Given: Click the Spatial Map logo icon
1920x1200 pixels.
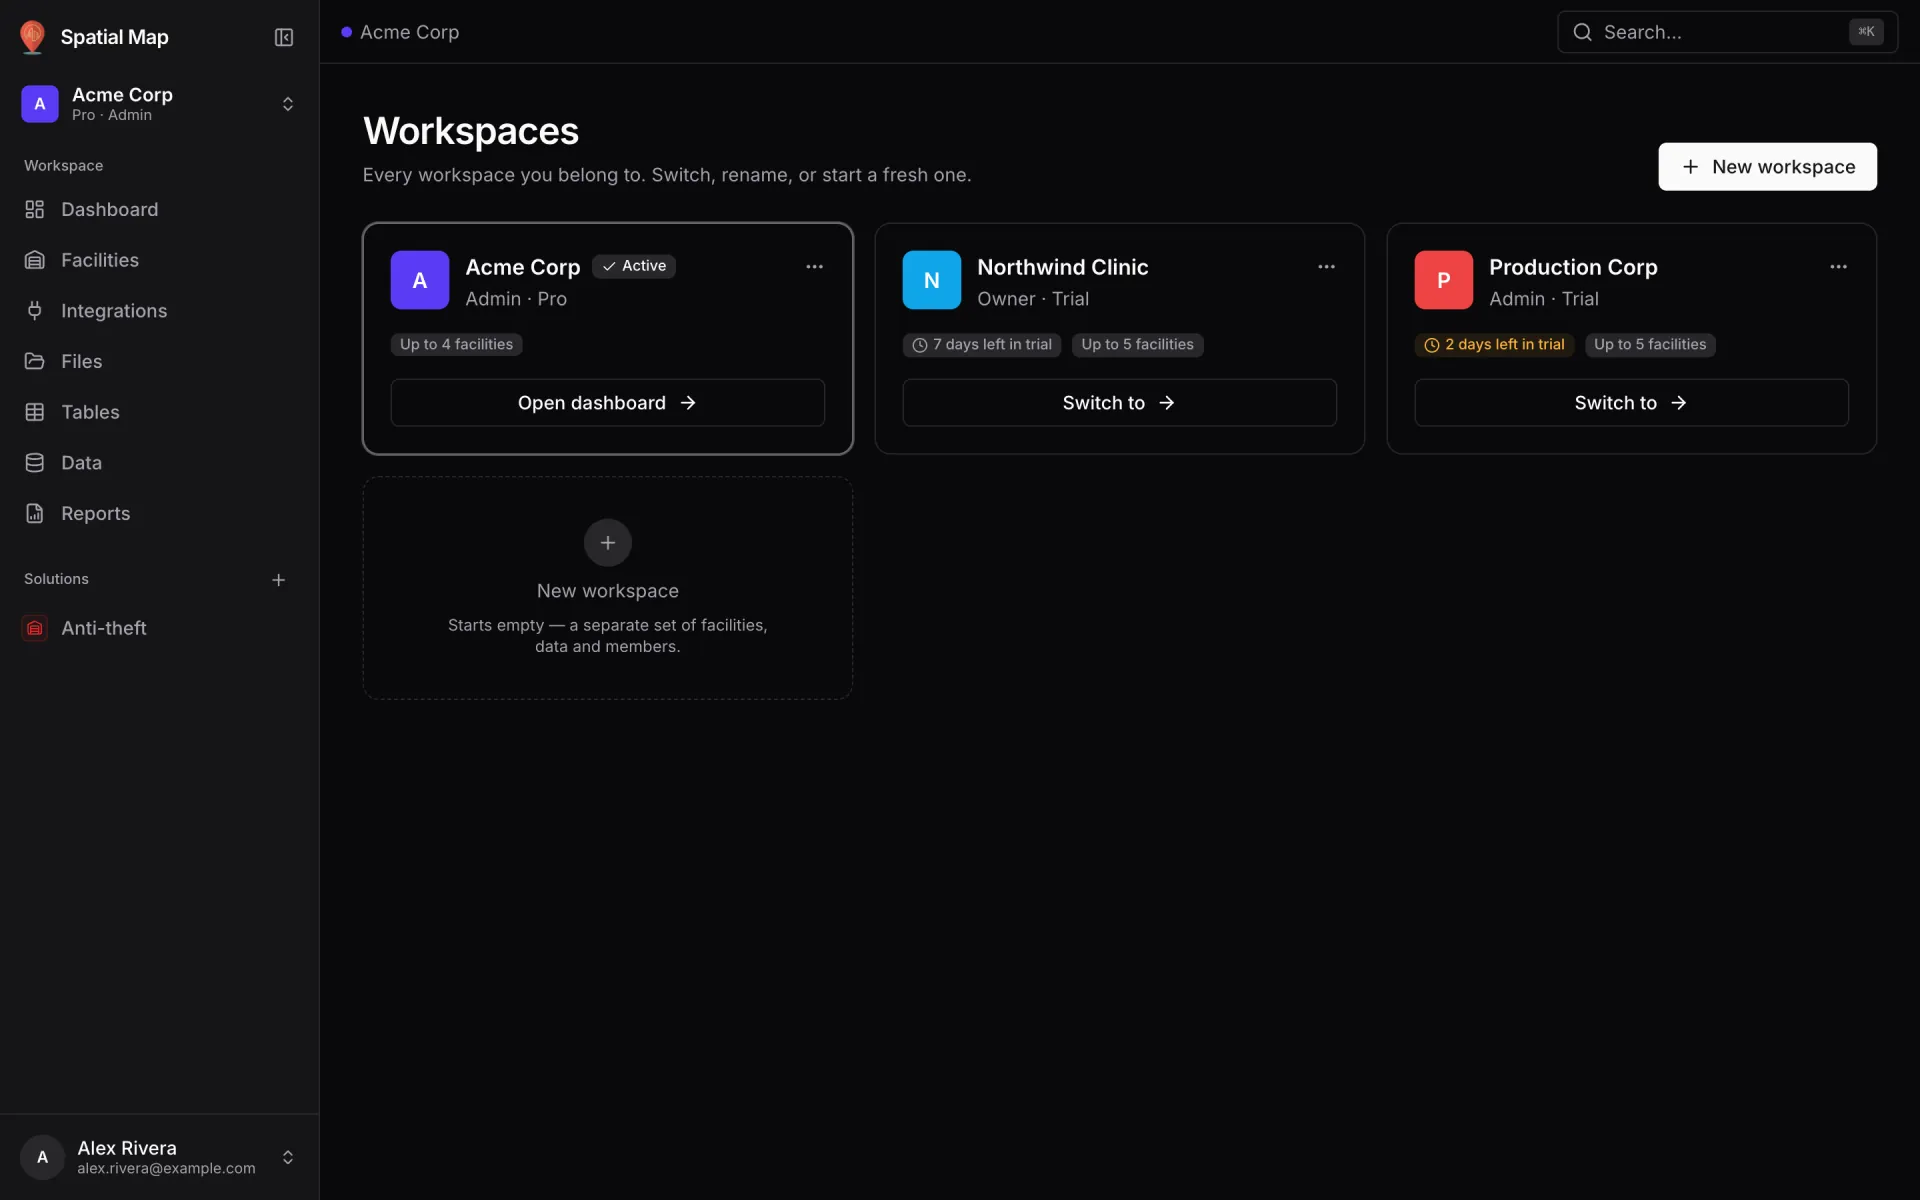Looking at the screenshot, I should coord(32,37).
